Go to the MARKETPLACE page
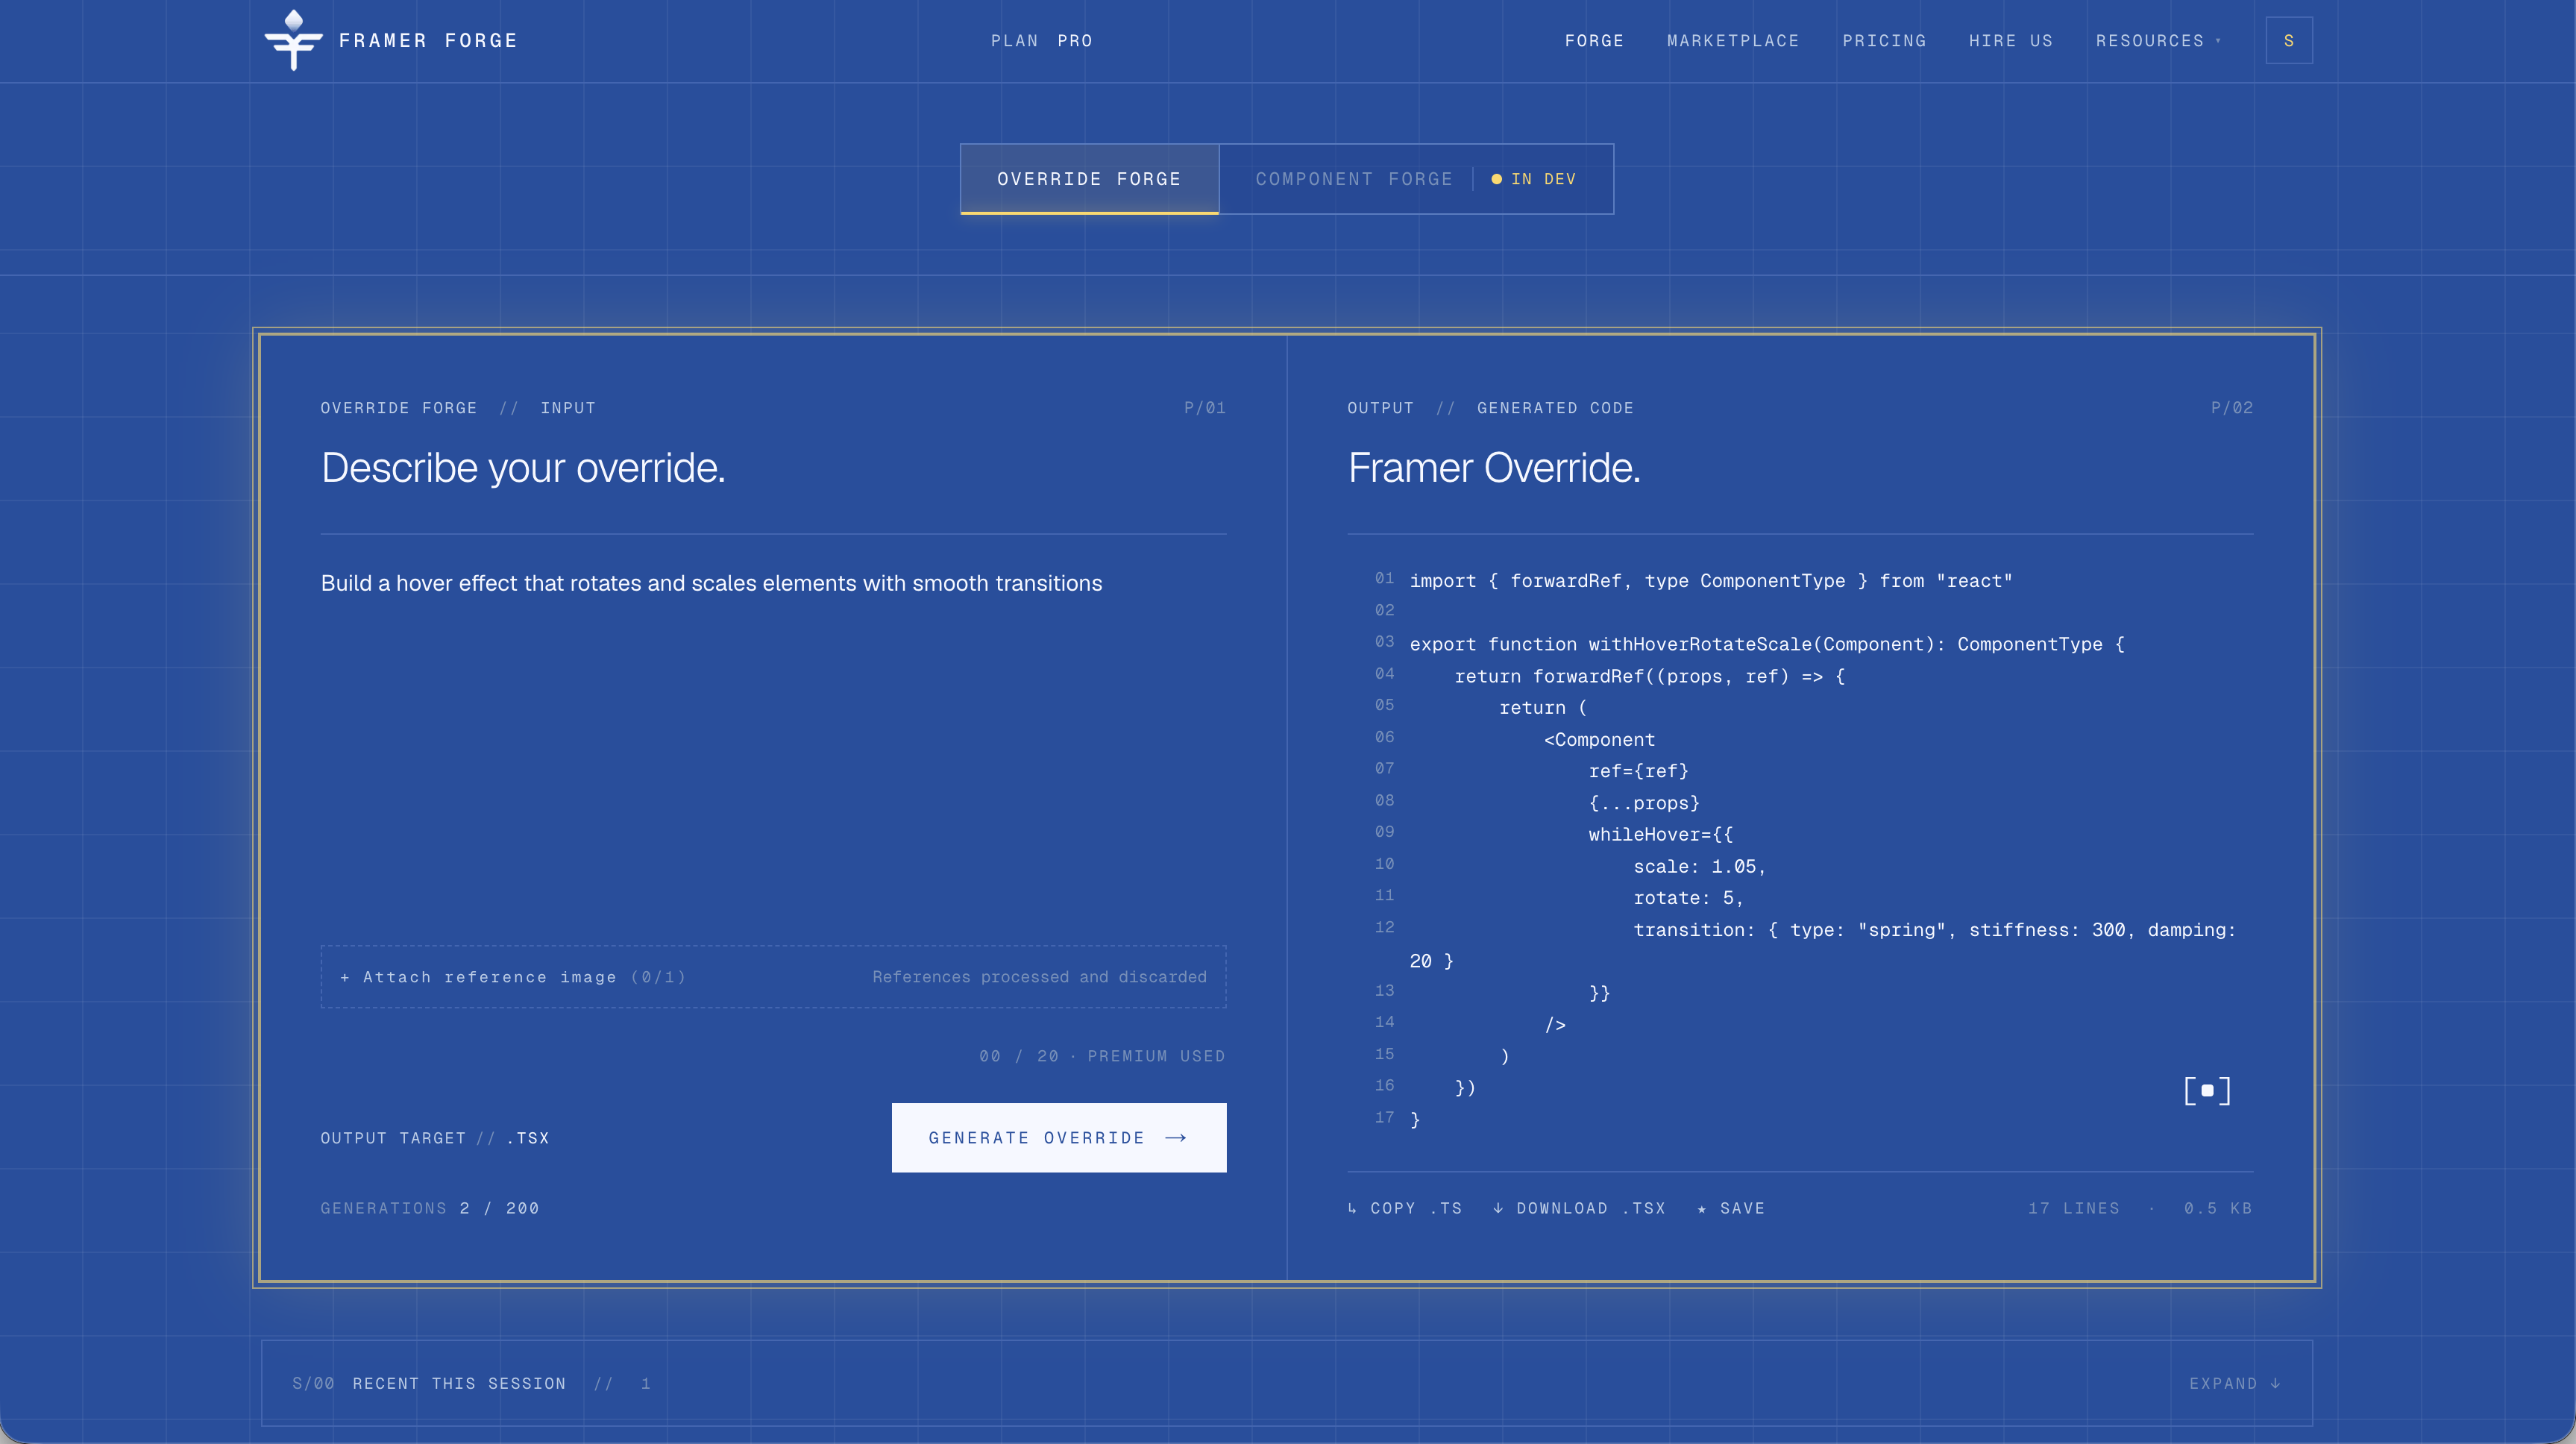The image size is (2576, 1444). (1733, 41)
